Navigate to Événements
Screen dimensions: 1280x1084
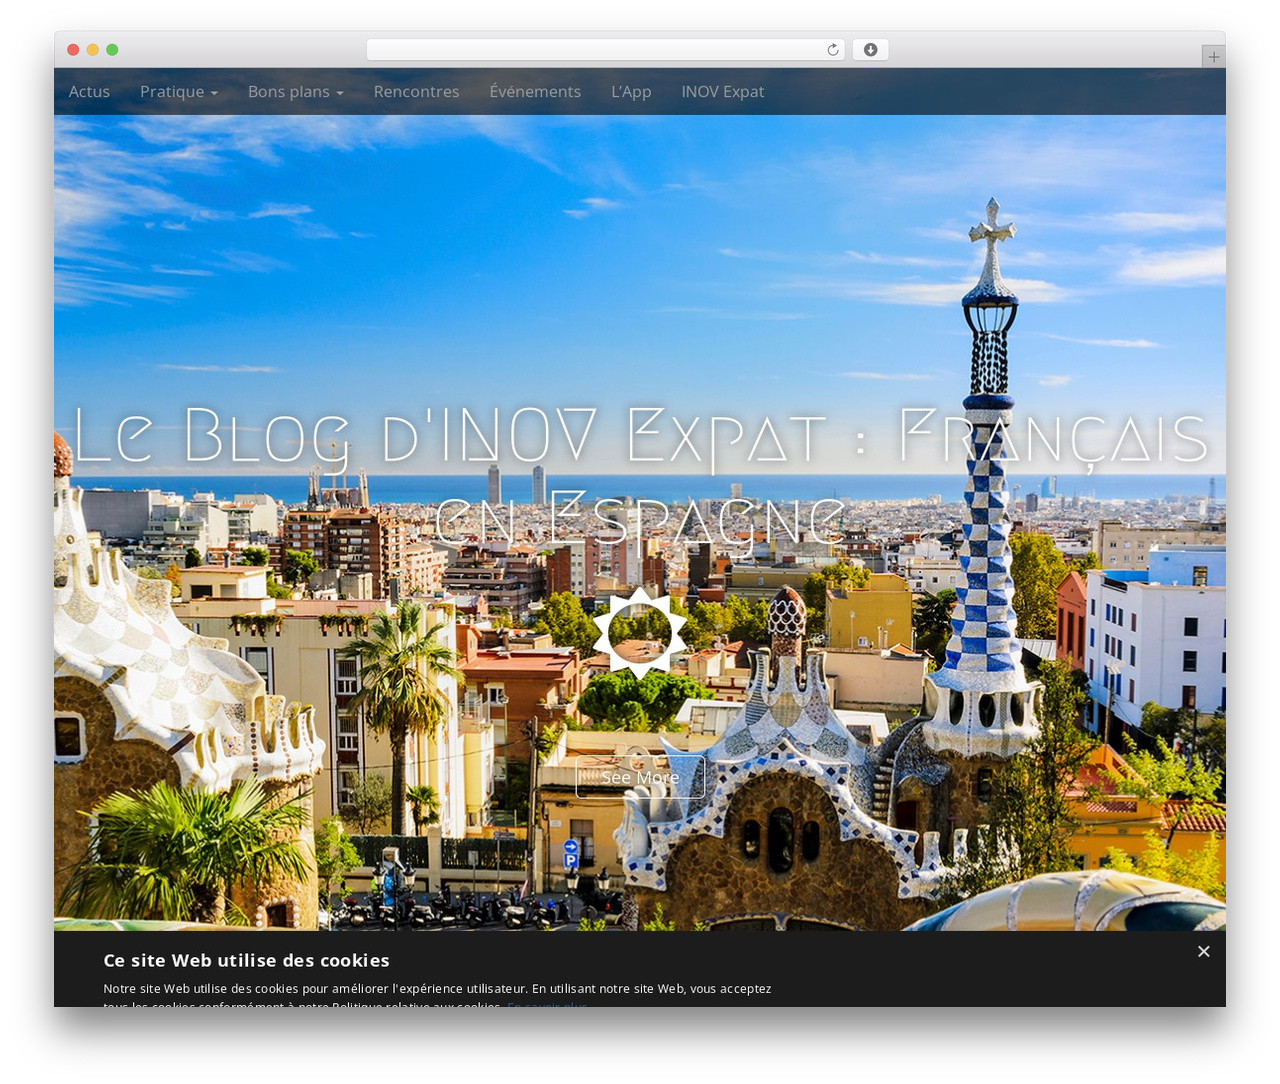tap(535, 91)
